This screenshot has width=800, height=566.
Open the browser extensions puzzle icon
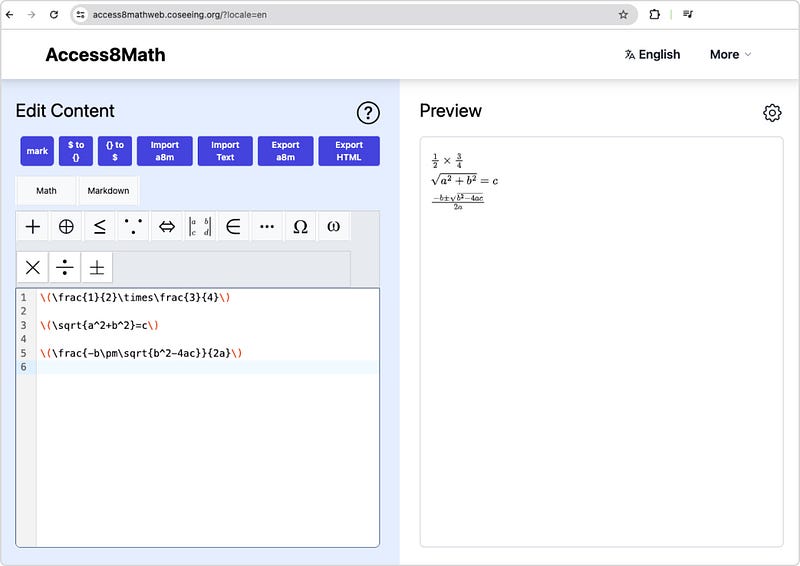[x=654, y=14]
